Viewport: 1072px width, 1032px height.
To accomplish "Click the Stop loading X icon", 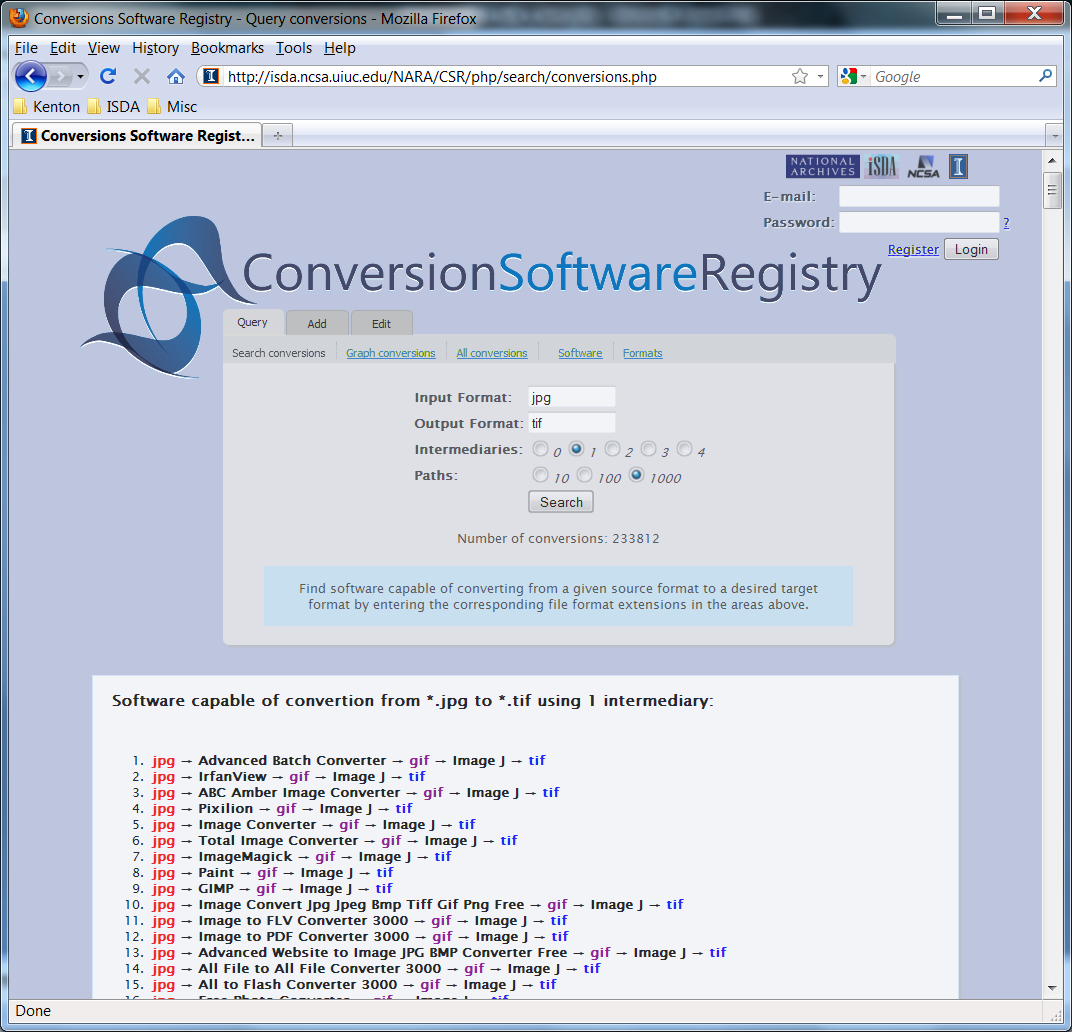I will pos(142,76).
